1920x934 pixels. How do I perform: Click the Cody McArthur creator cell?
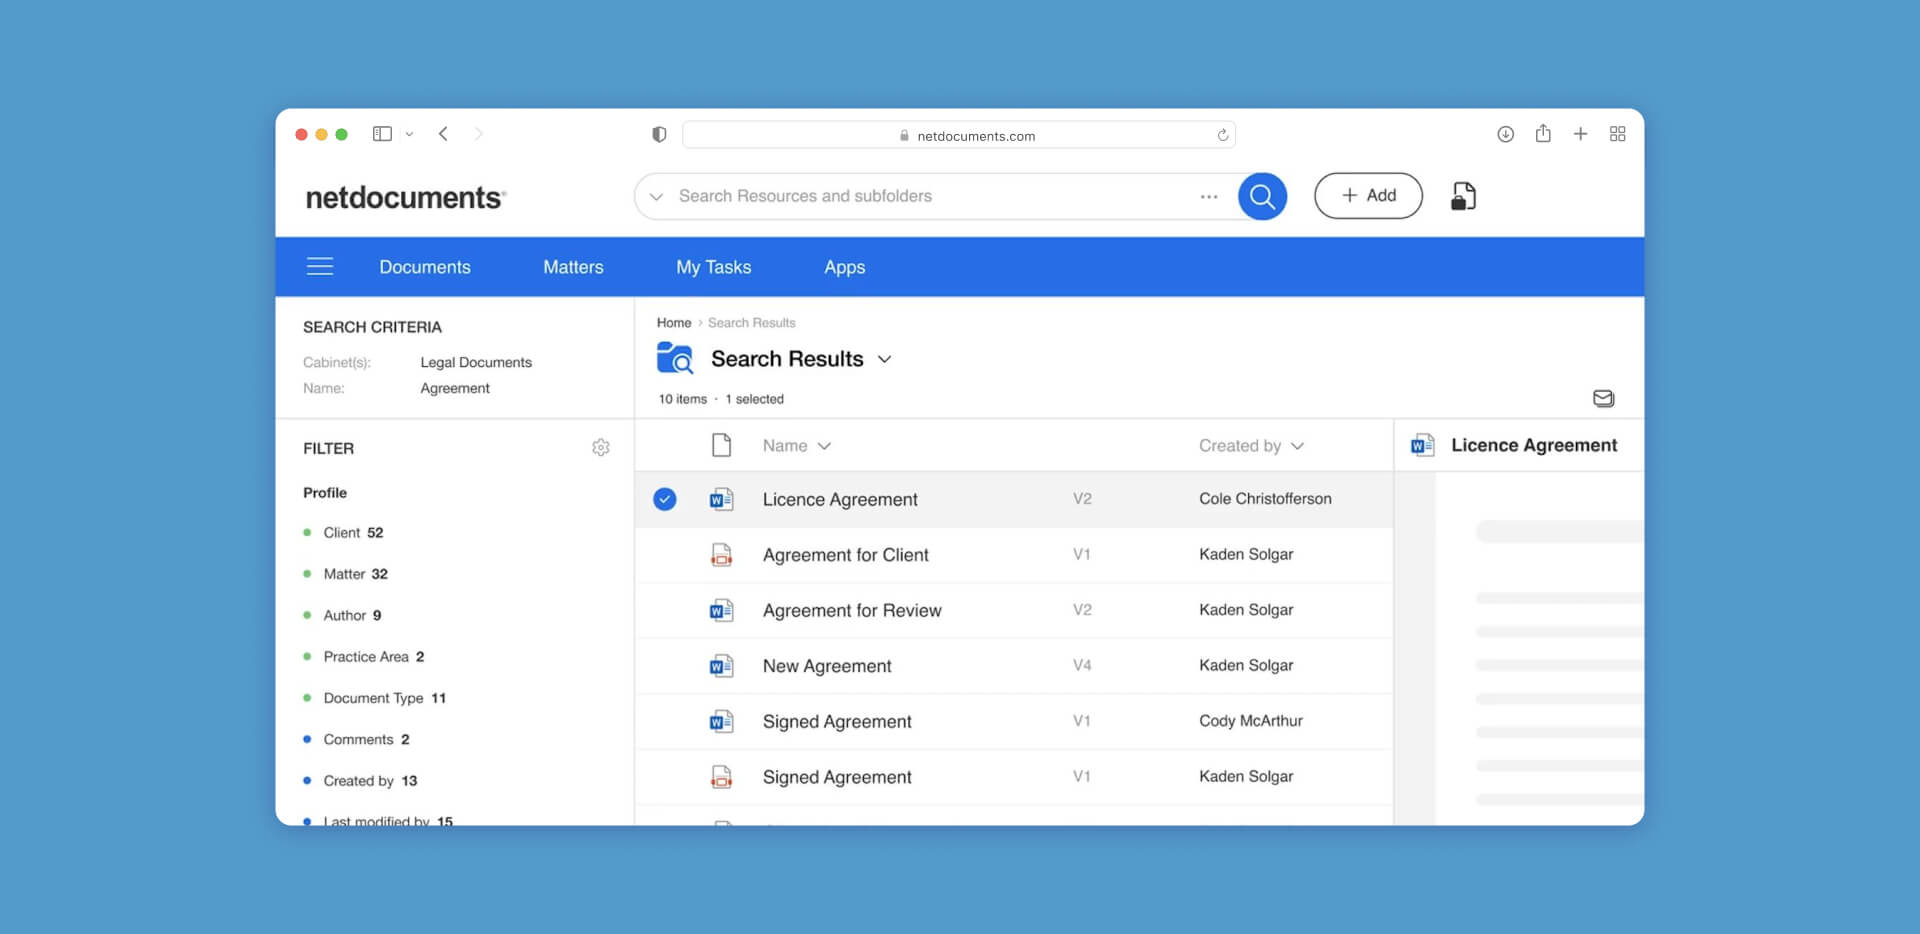point(1250,721)
